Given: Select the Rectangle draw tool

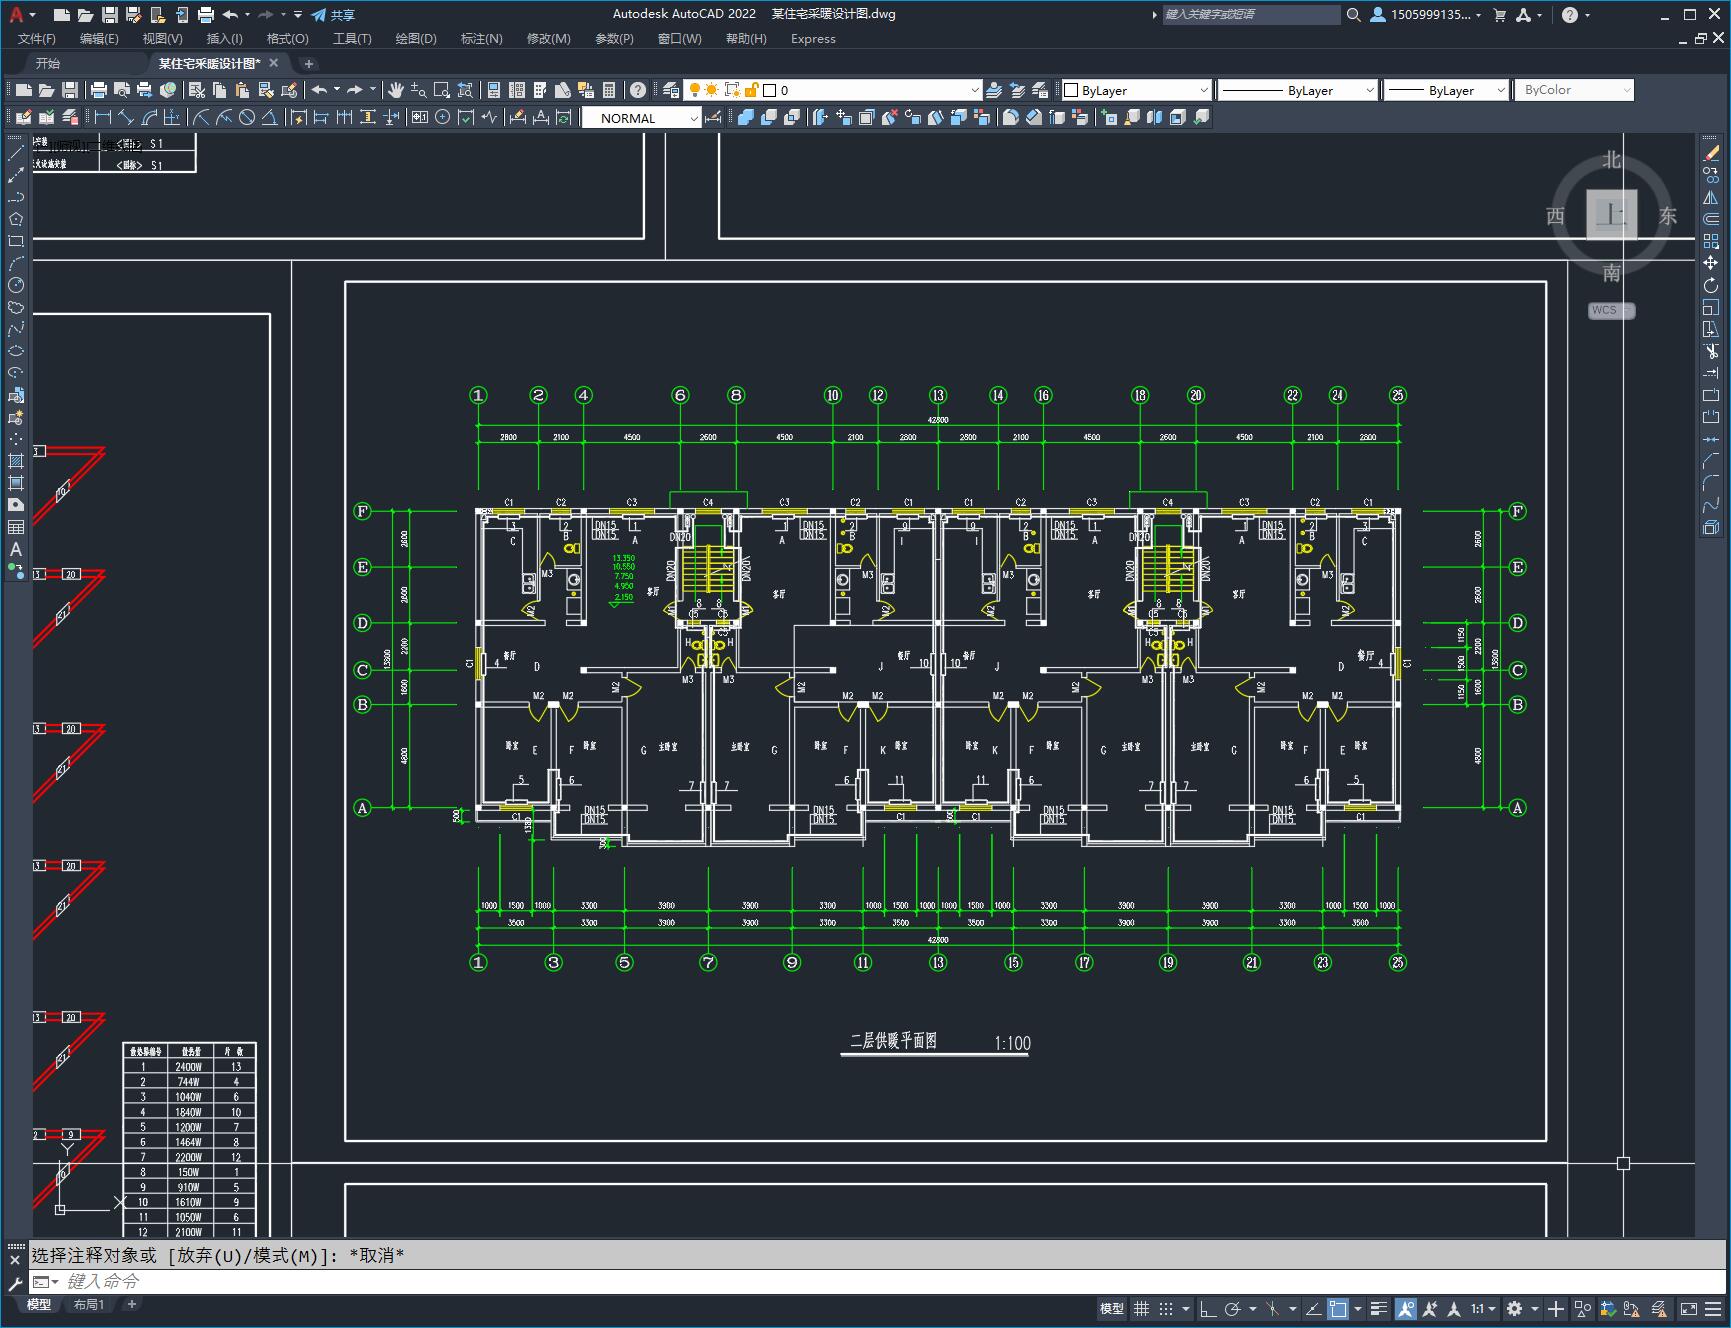Looking at the screenshot, I should point(16,241).
